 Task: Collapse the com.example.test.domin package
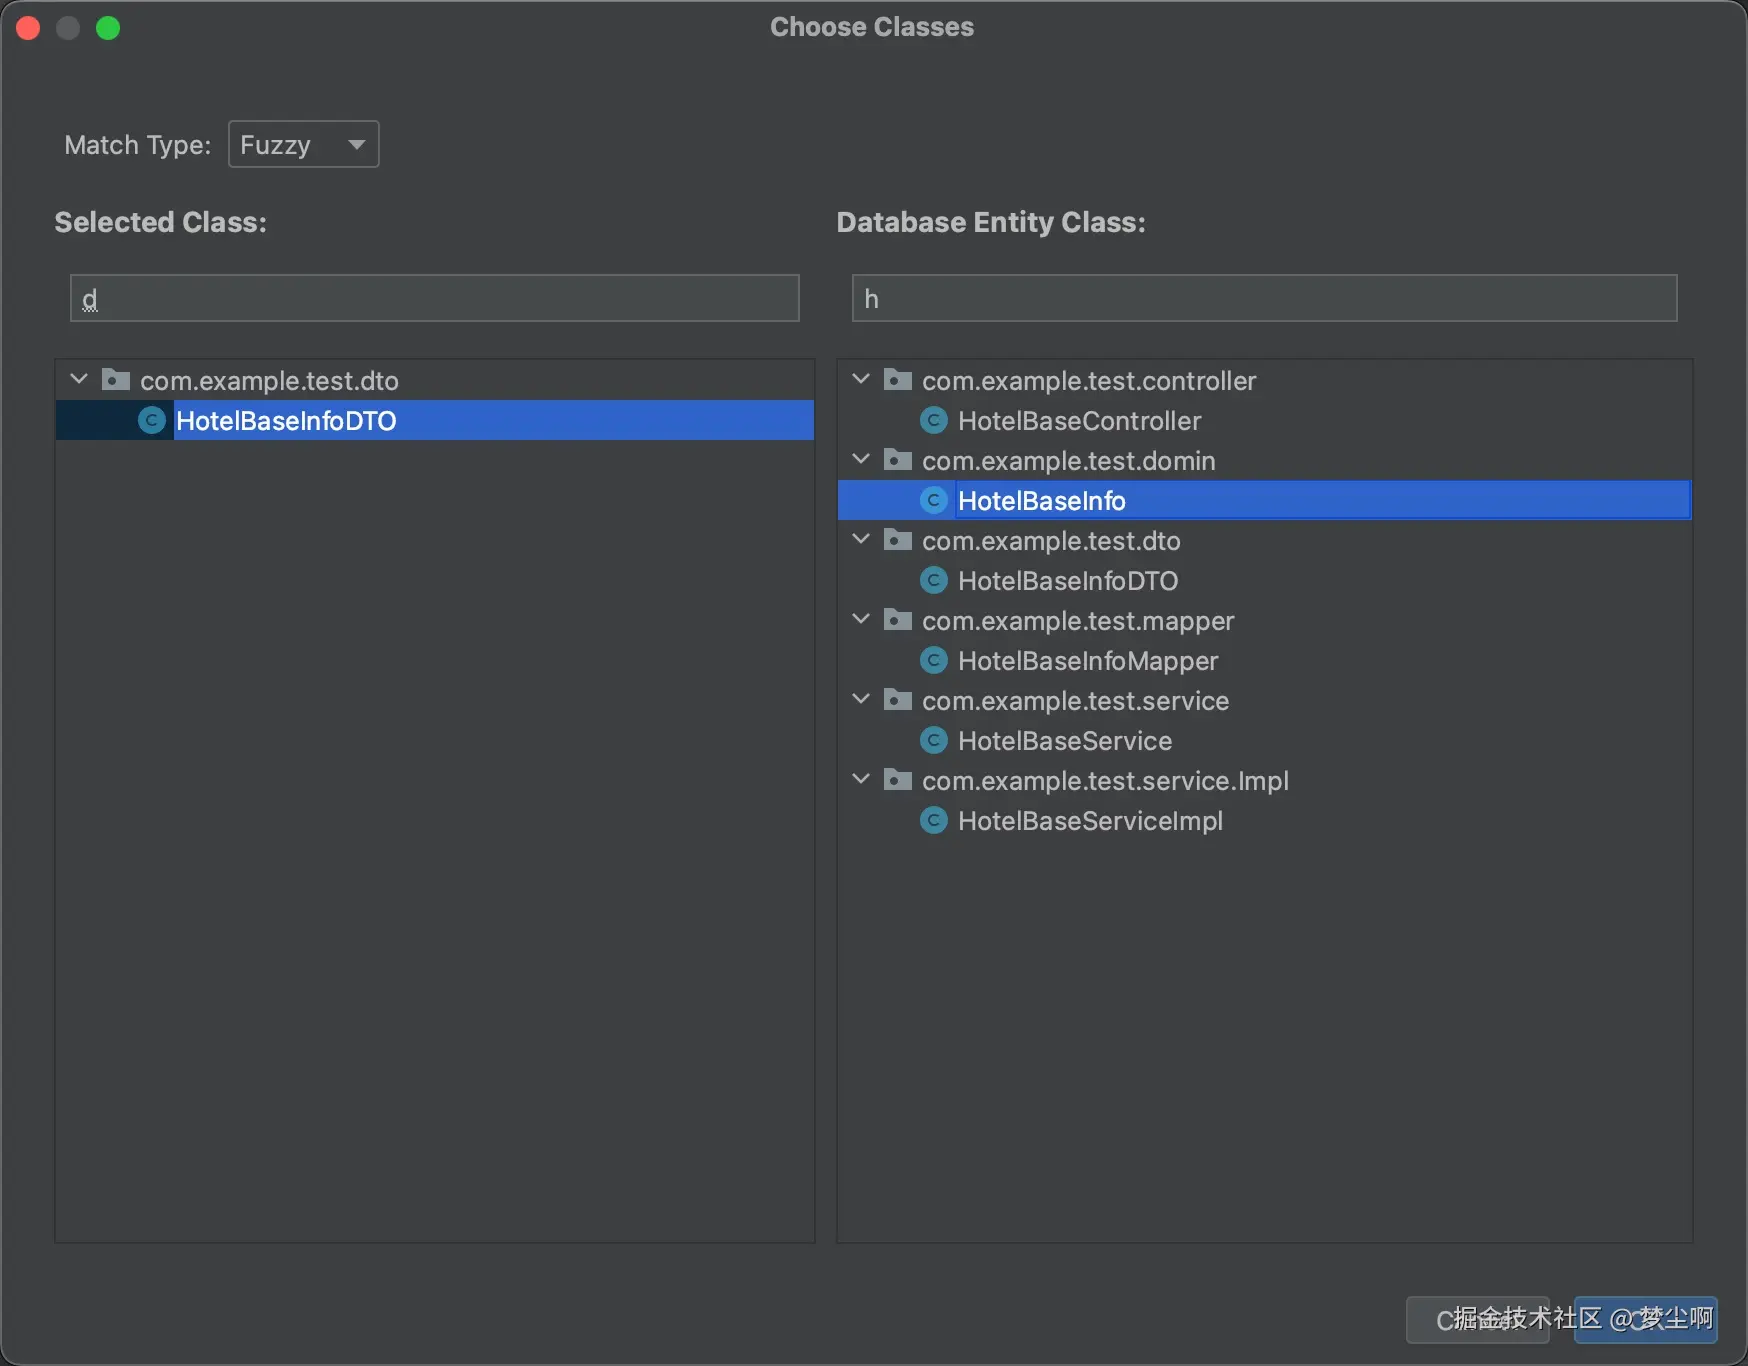coord(861,460)
